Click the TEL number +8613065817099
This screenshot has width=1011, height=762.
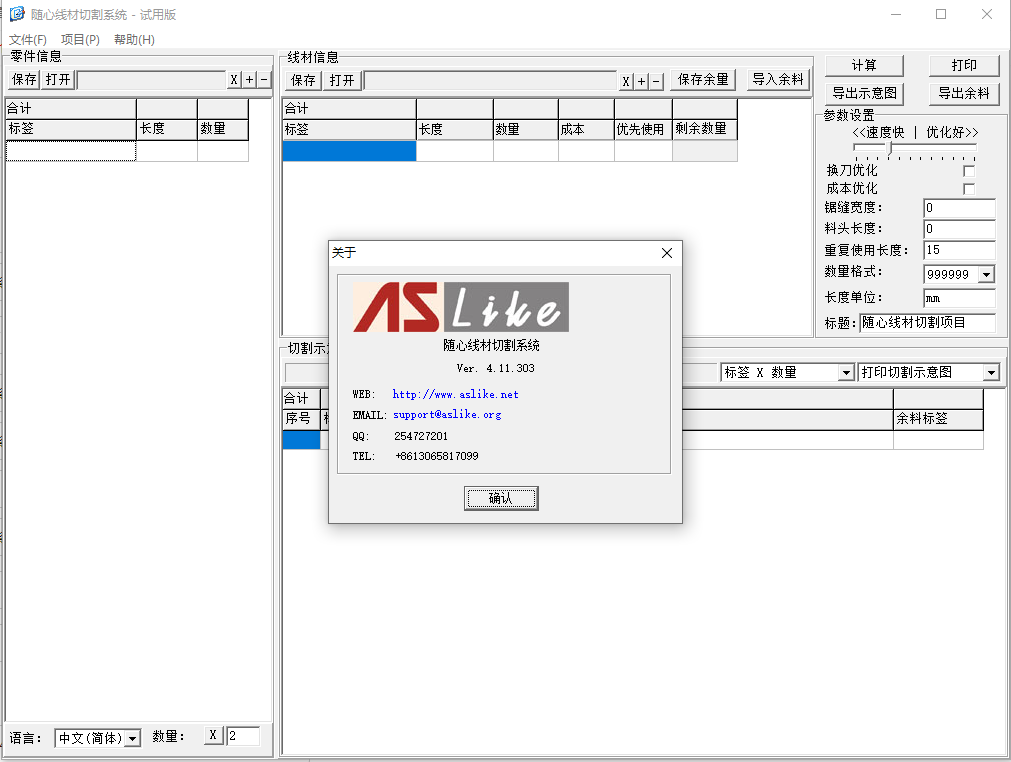pos(437,456)
